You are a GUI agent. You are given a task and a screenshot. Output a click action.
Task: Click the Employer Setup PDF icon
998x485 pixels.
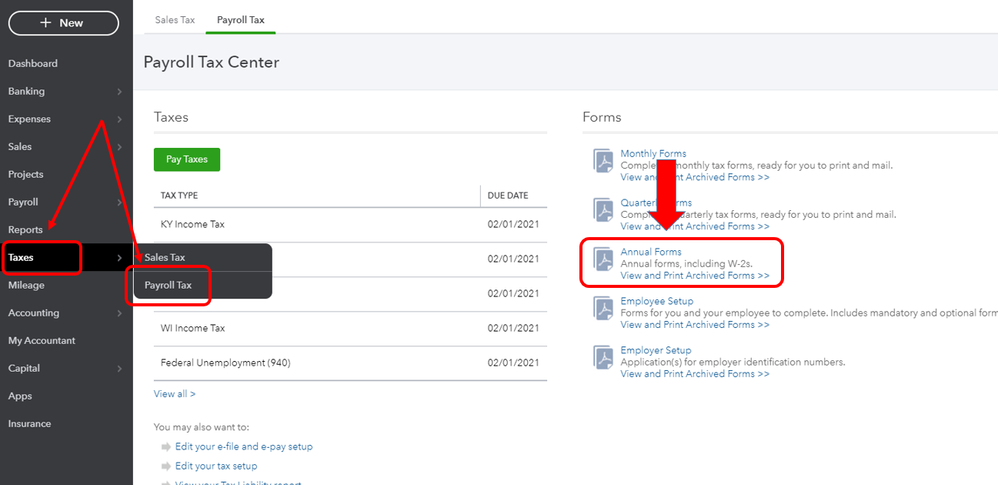[603, 358]
